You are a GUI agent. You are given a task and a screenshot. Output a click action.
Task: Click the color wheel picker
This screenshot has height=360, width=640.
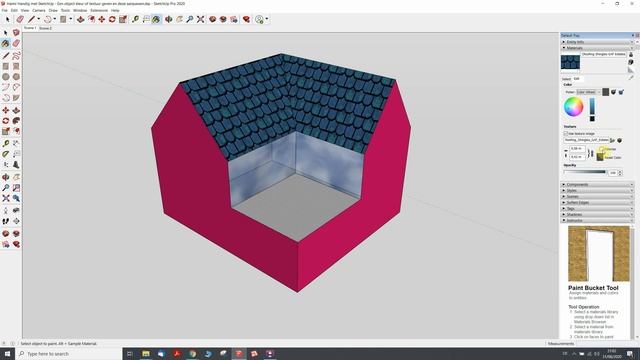pyautogui.click(x=573, y=107)
